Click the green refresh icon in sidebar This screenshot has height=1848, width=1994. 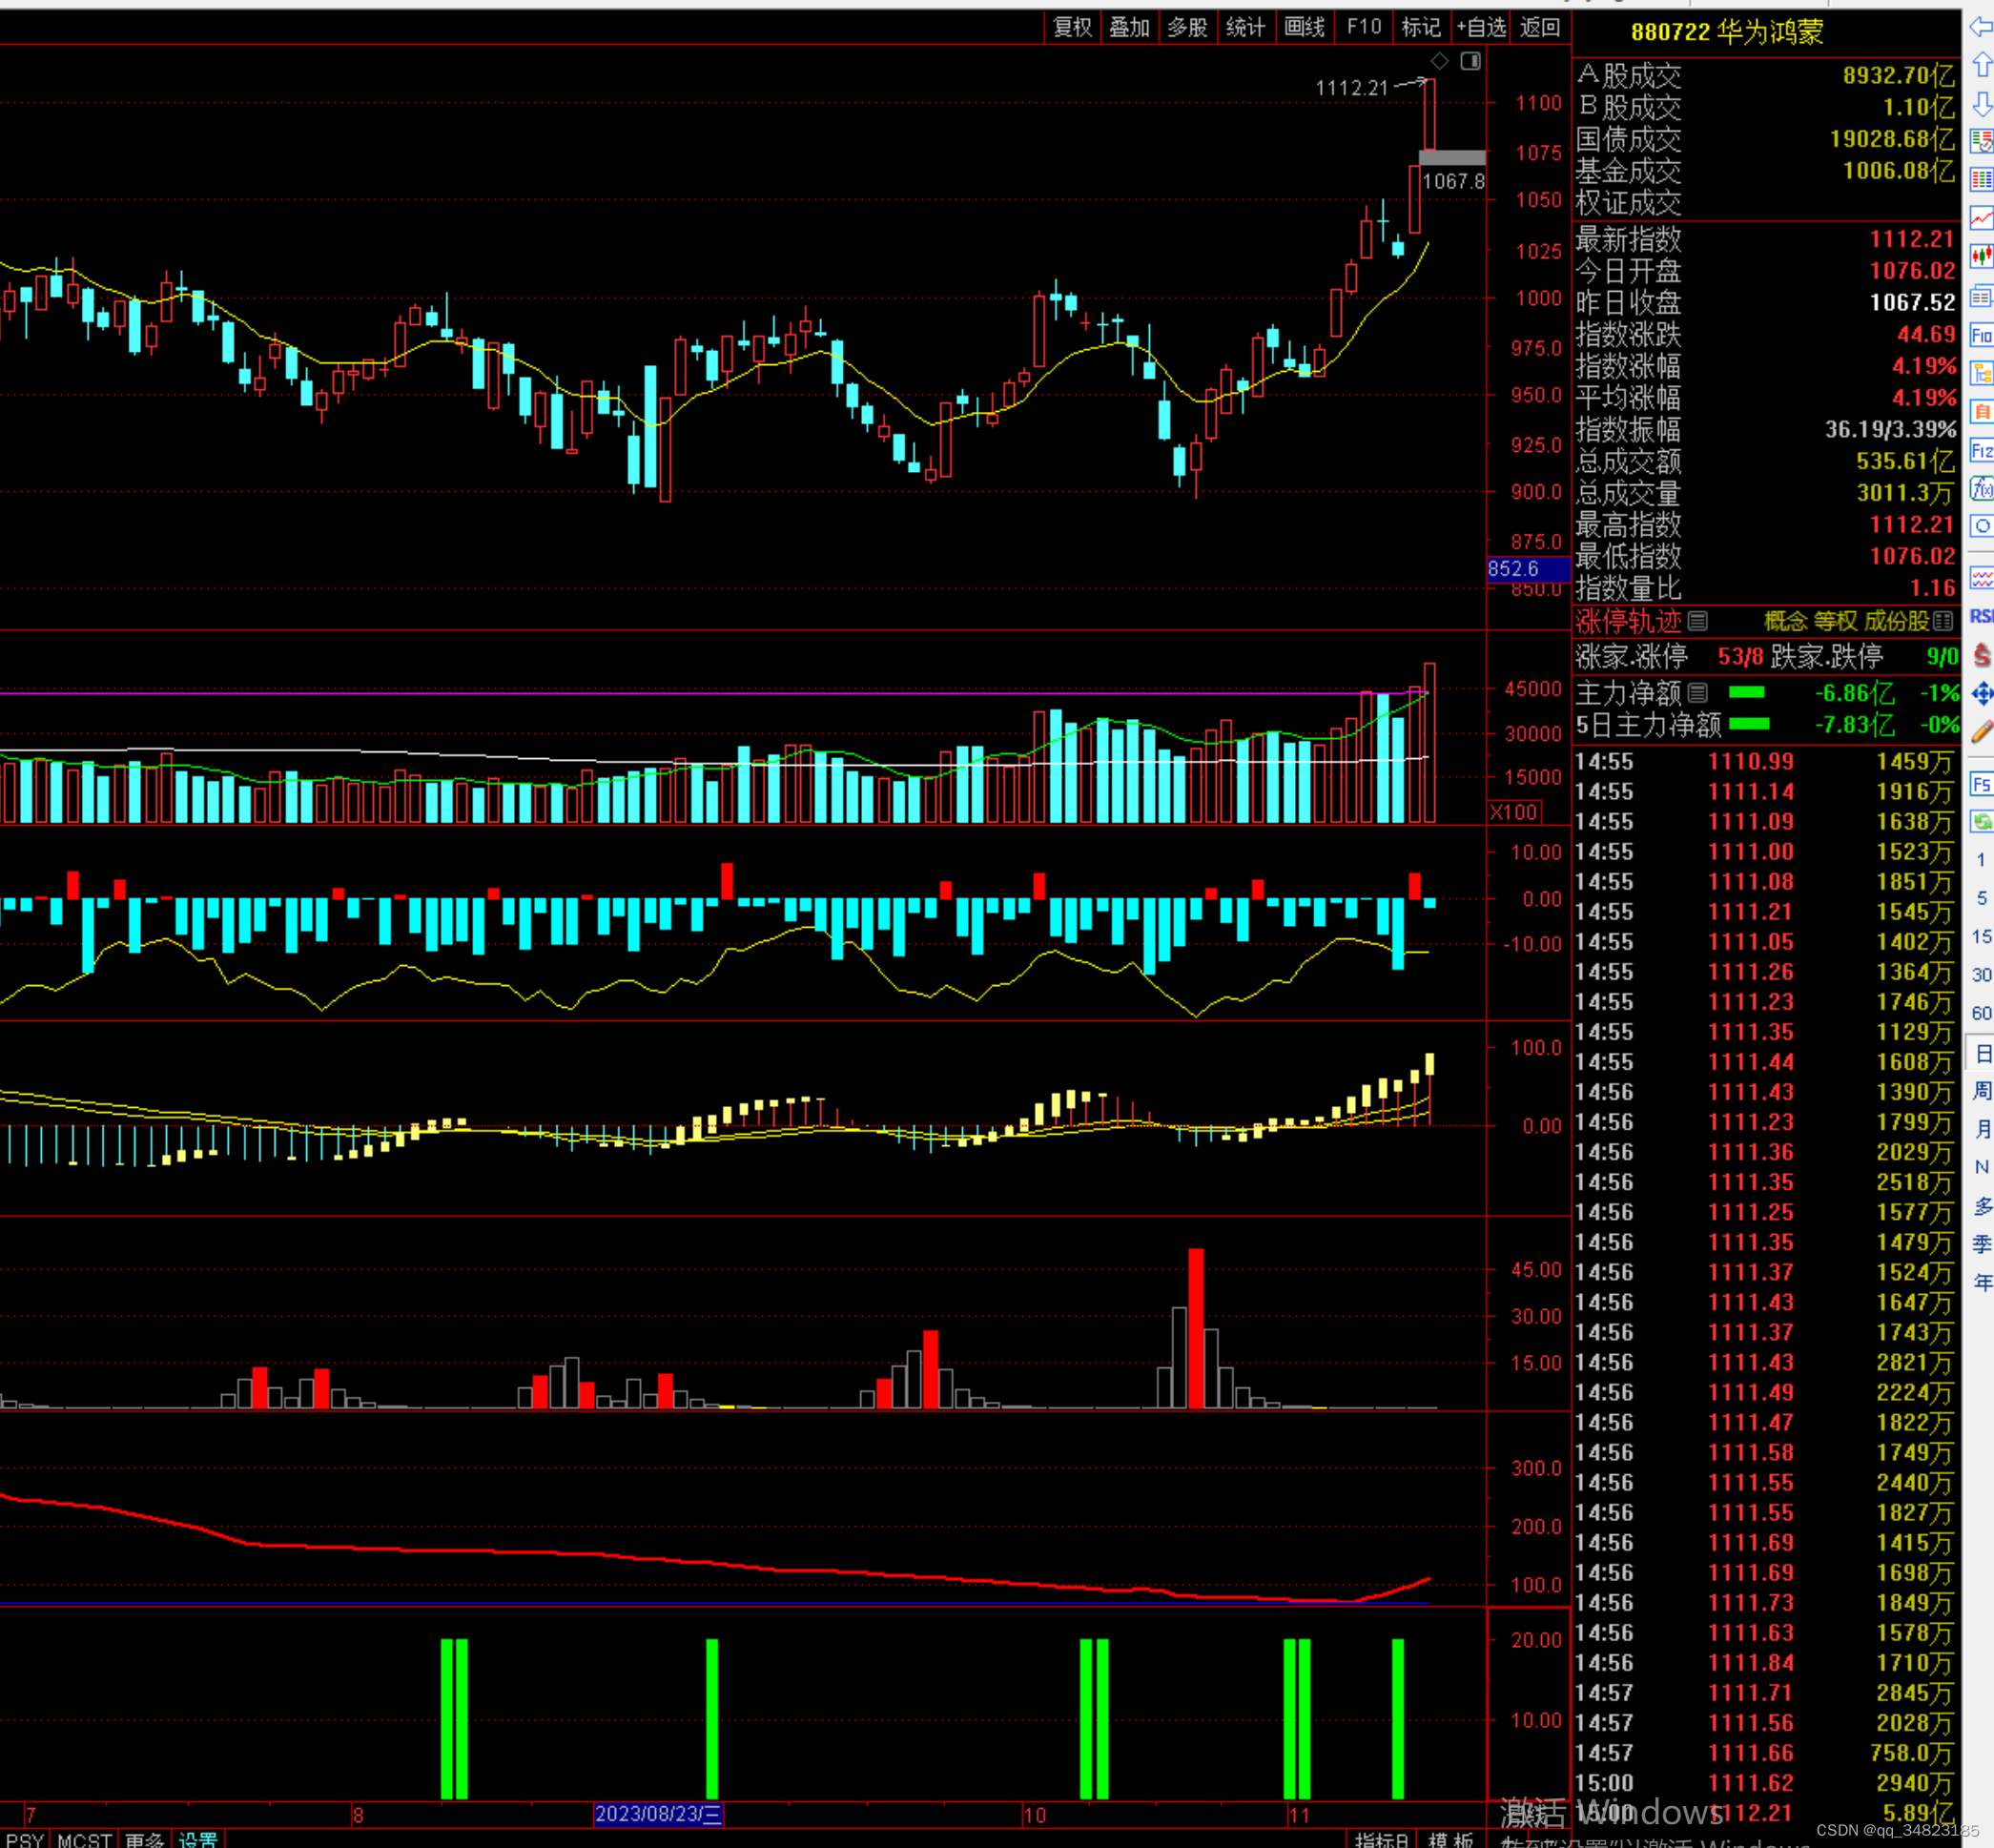[1981, 822]
